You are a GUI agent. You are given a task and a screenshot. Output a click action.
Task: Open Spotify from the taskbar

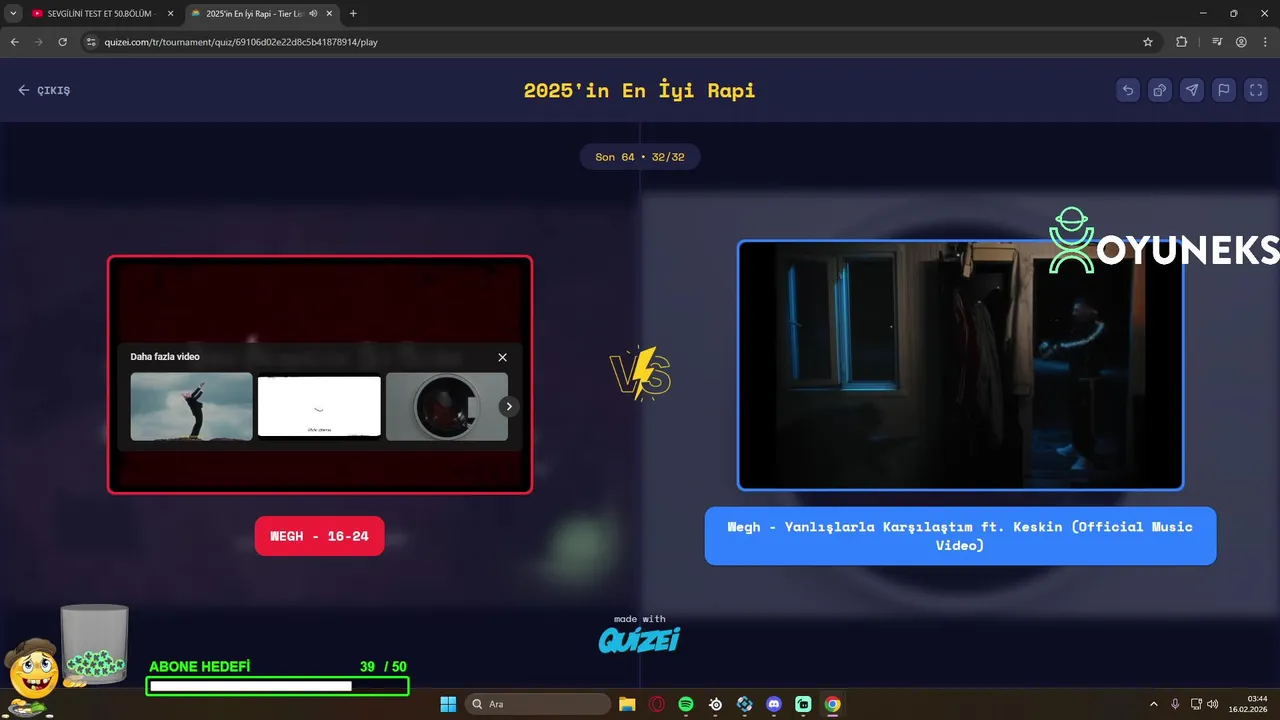(686, 704)
